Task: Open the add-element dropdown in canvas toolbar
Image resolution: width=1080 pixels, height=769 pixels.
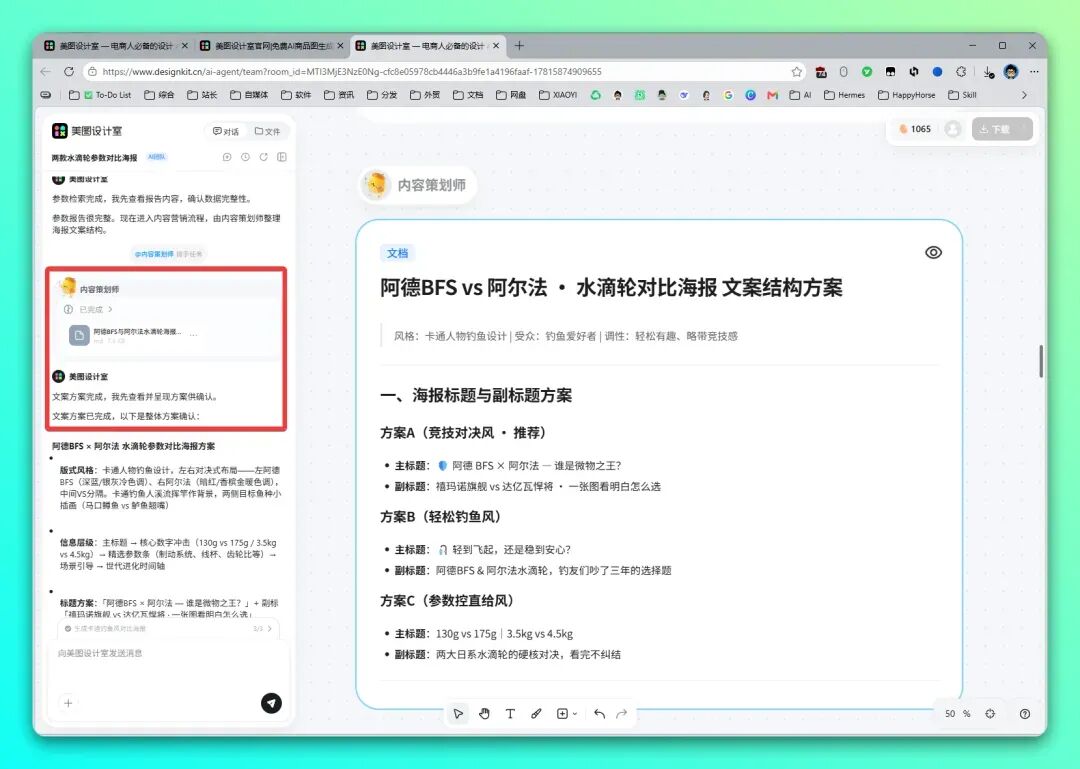Action: point(566,713)
